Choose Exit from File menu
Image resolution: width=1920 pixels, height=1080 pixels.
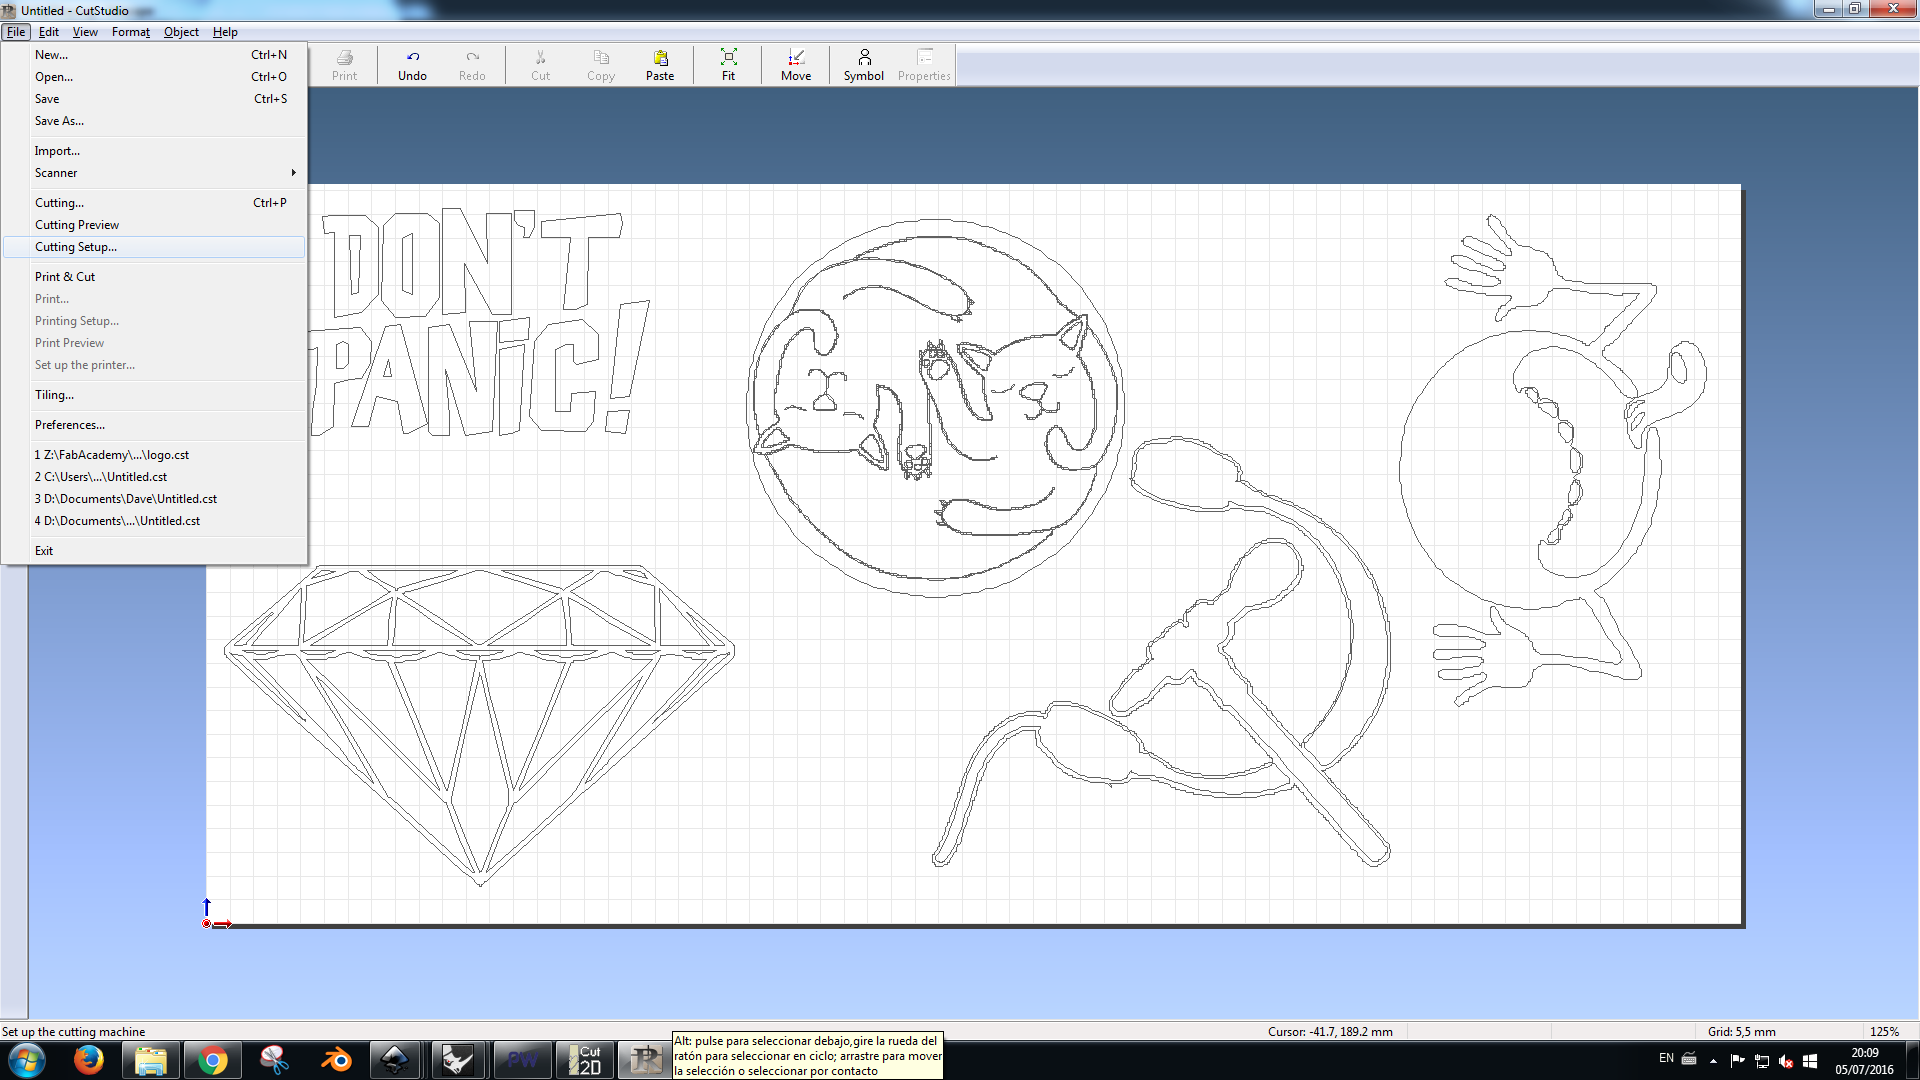[x=154, y=551]
